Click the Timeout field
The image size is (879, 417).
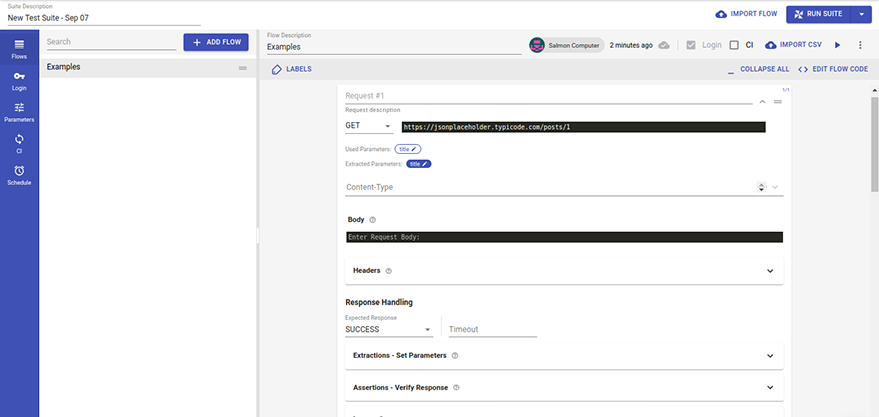tap(493, 330)
